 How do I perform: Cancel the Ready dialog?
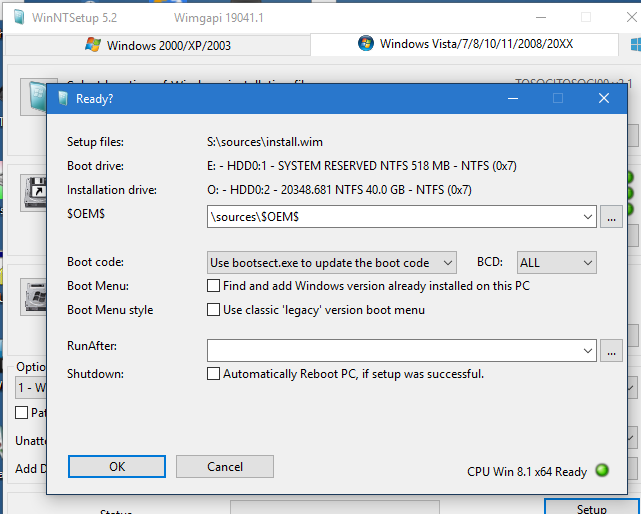(225, 466)
